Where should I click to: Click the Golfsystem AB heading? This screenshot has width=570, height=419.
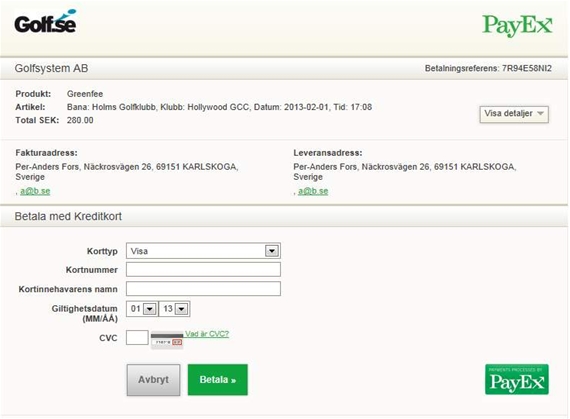click(51, 68)
